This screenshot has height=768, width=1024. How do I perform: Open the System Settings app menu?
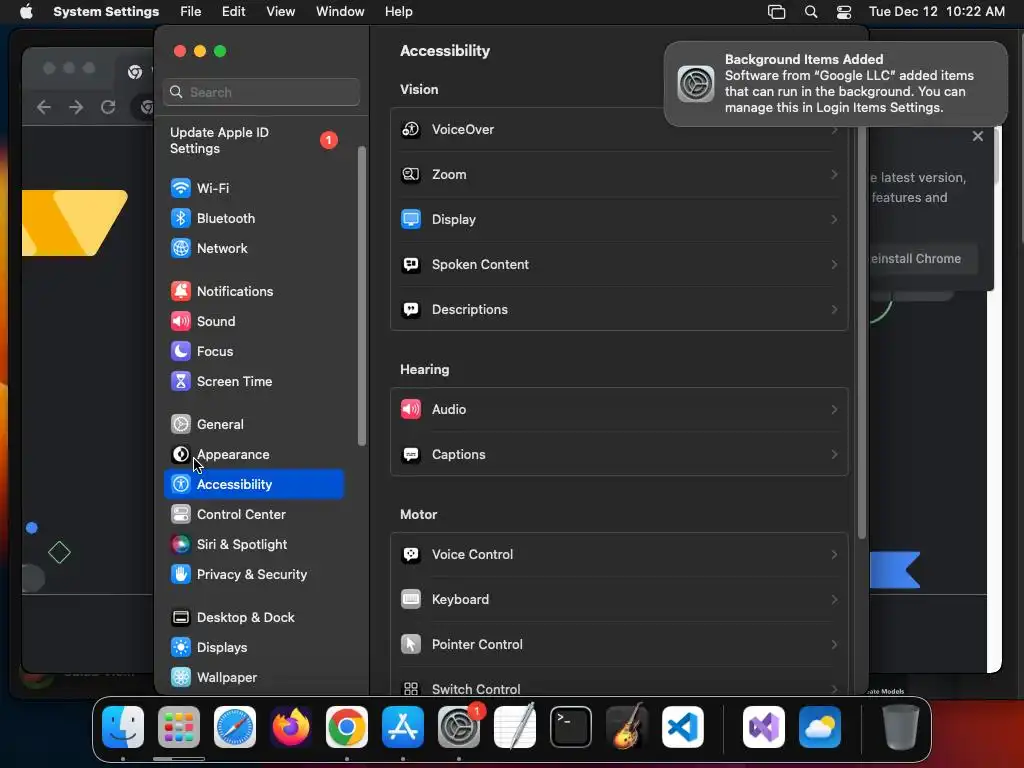pos(106,12)
